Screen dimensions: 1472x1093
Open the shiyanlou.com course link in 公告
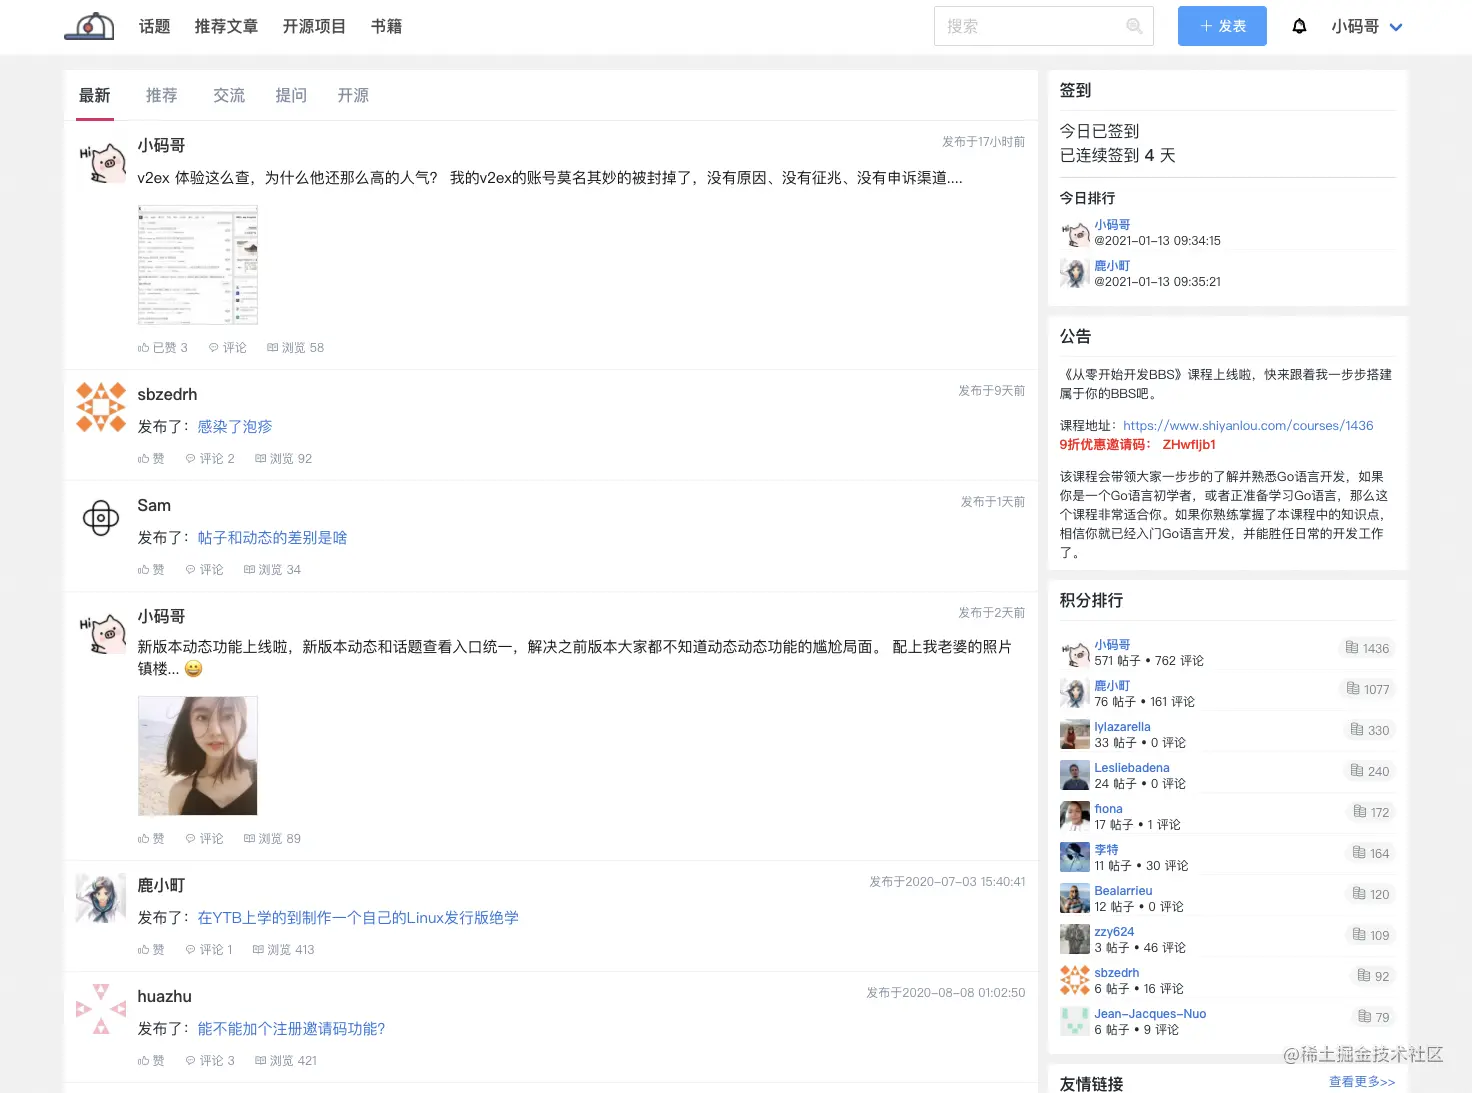pyautogui.click(x=1248, y=425)
